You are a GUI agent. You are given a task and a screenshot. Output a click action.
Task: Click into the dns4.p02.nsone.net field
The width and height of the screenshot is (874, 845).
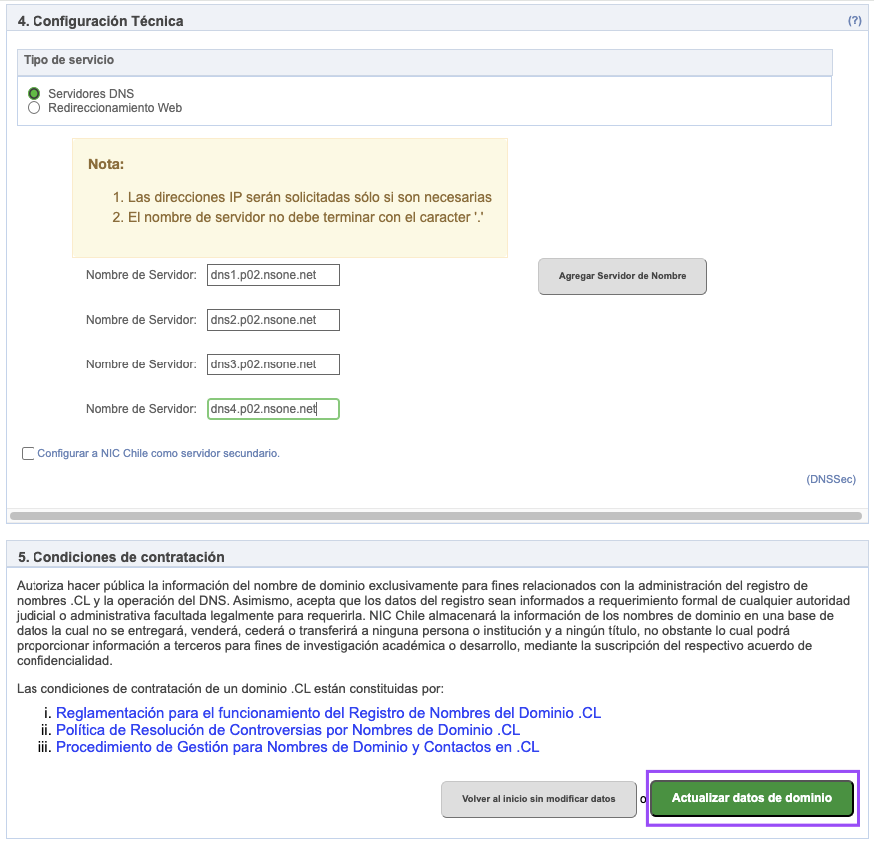(273, 409)
